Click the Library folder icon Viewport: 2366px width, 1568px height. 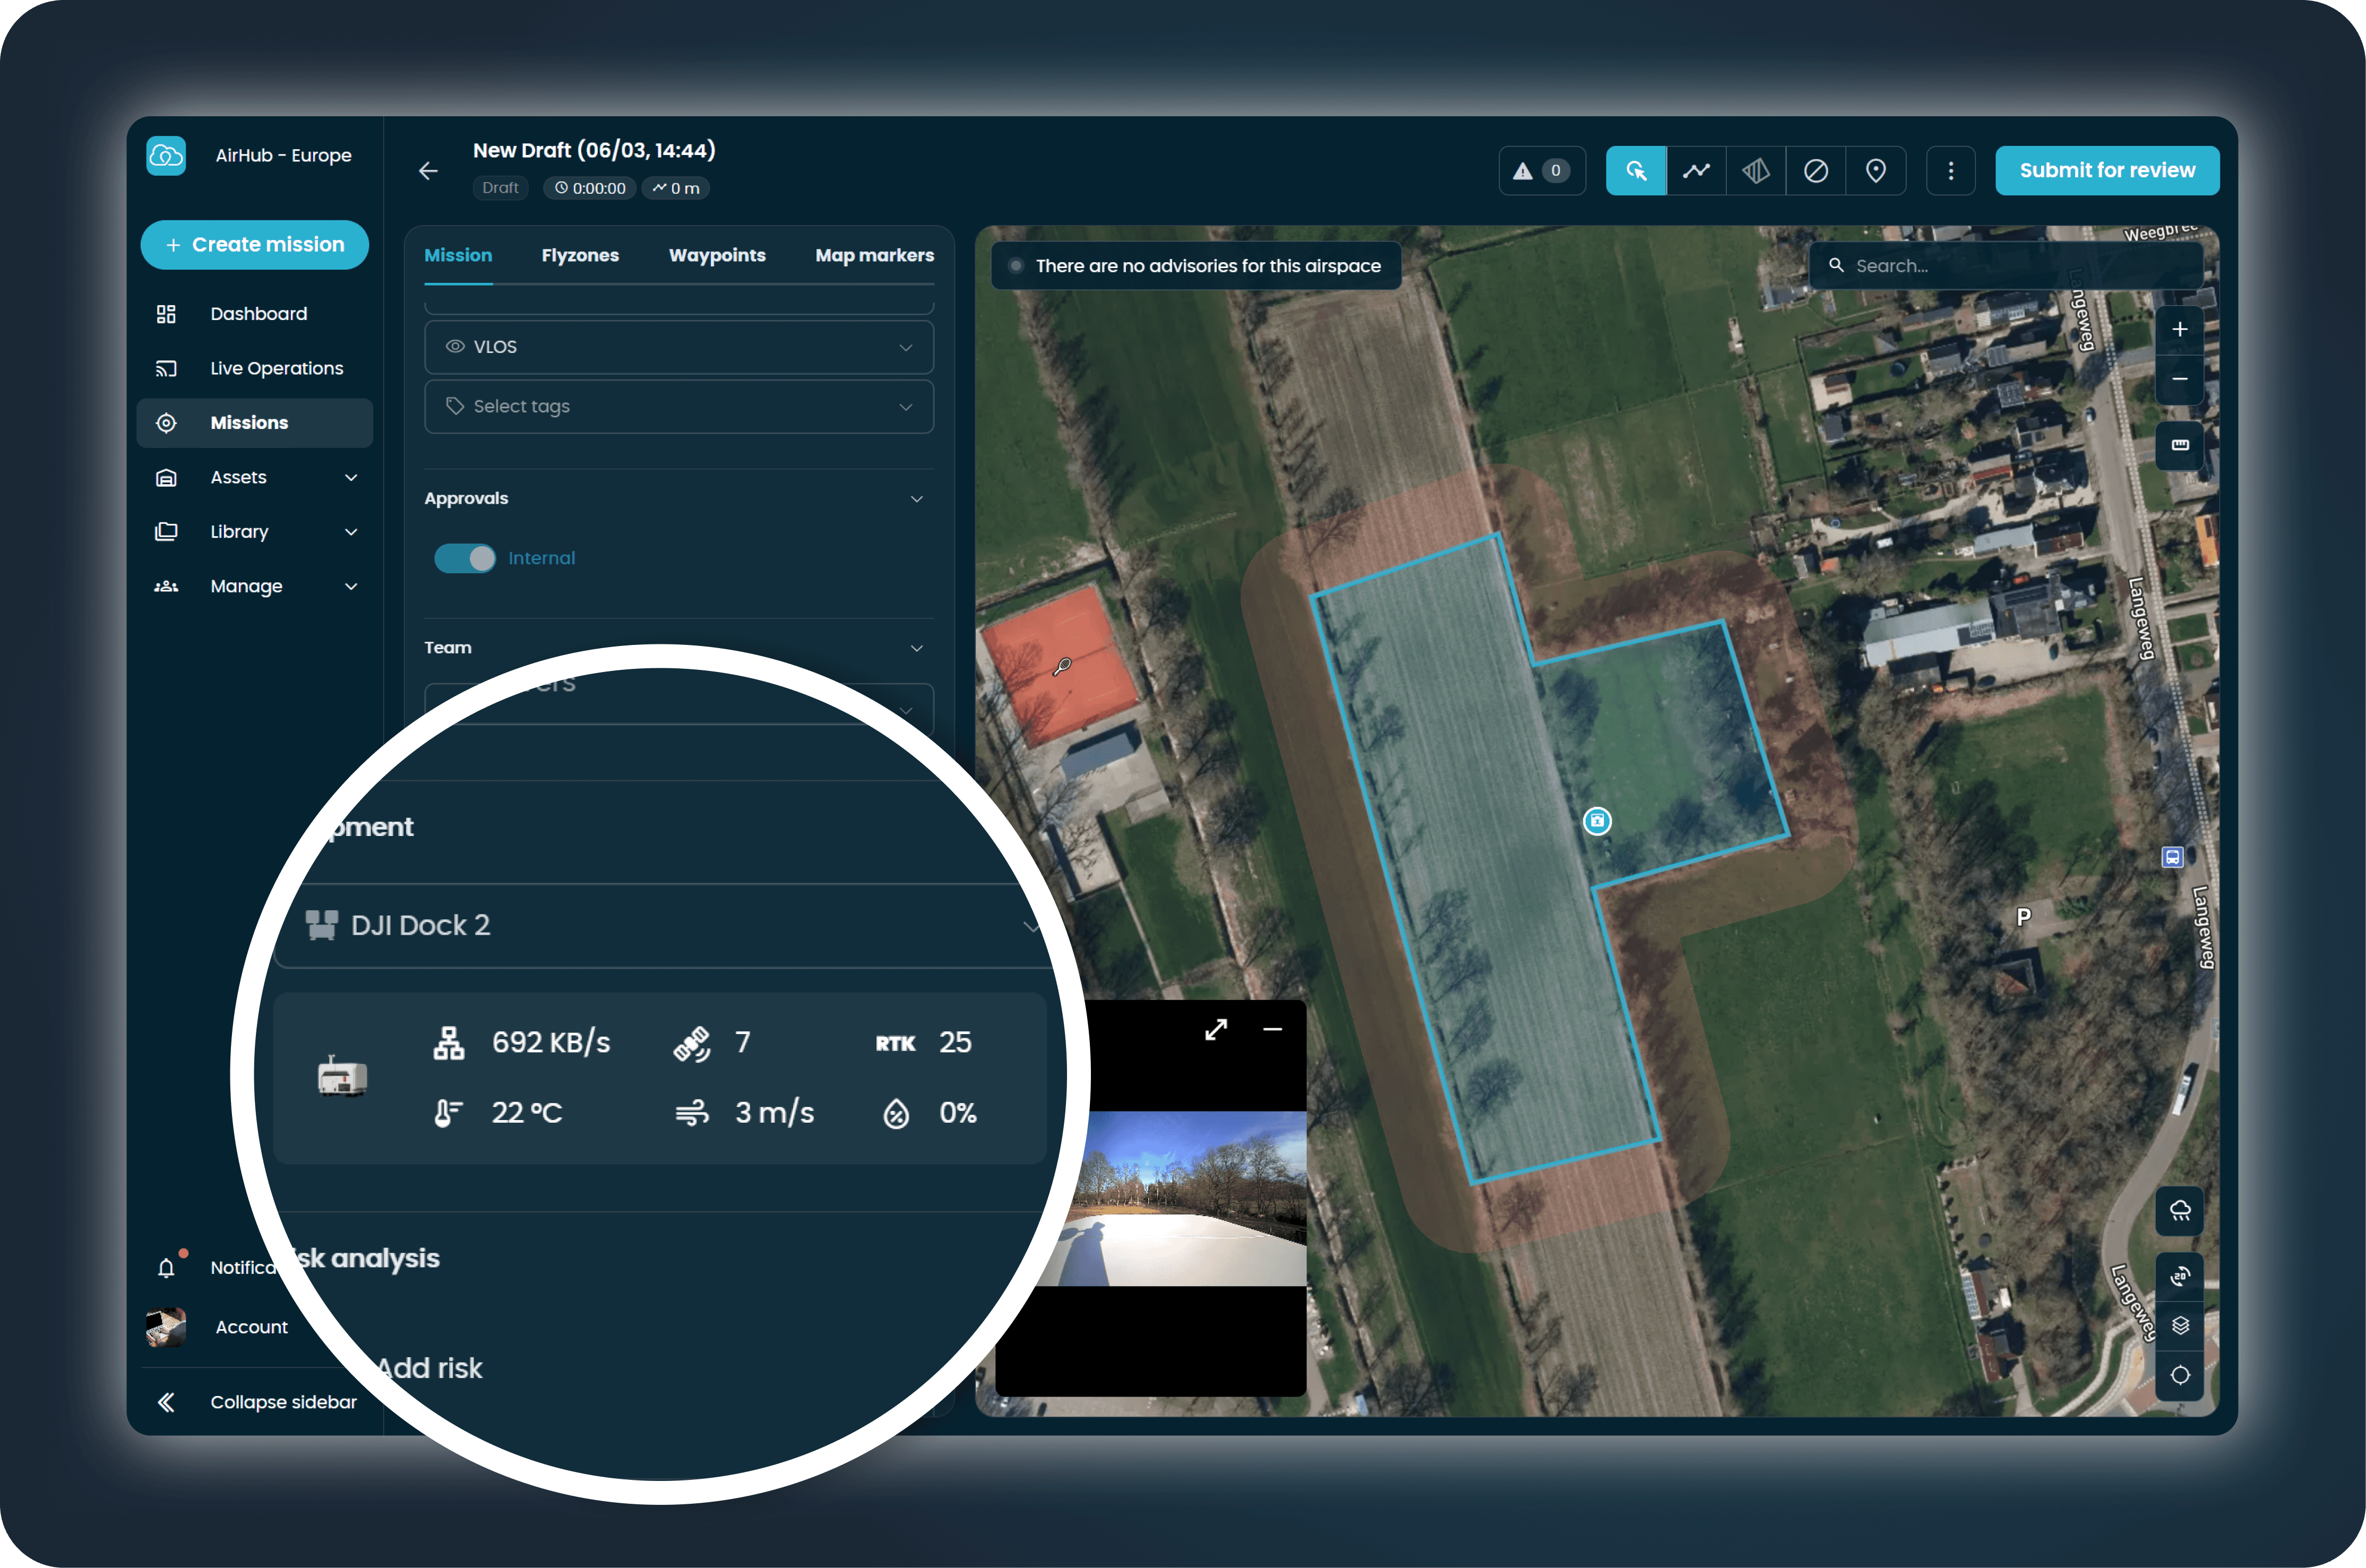(166, 532)
